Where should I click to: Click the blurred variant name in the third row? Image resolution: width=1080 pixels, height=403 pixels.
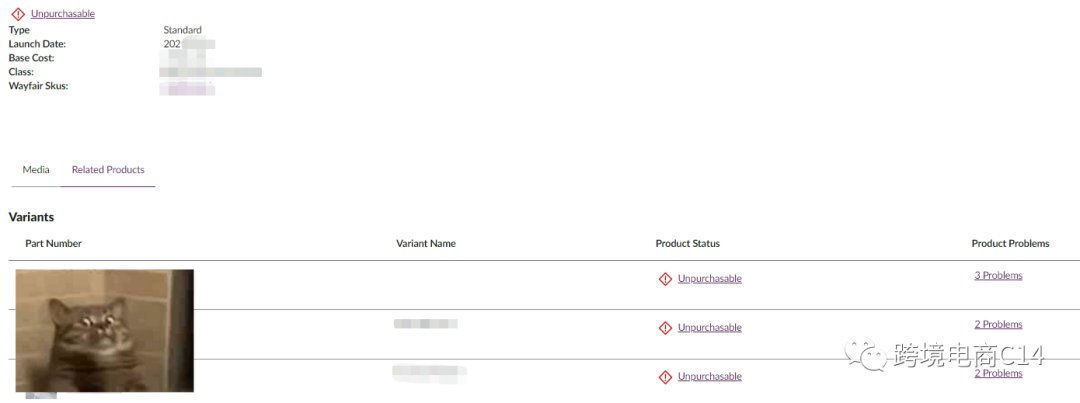[x=429, y=373]
